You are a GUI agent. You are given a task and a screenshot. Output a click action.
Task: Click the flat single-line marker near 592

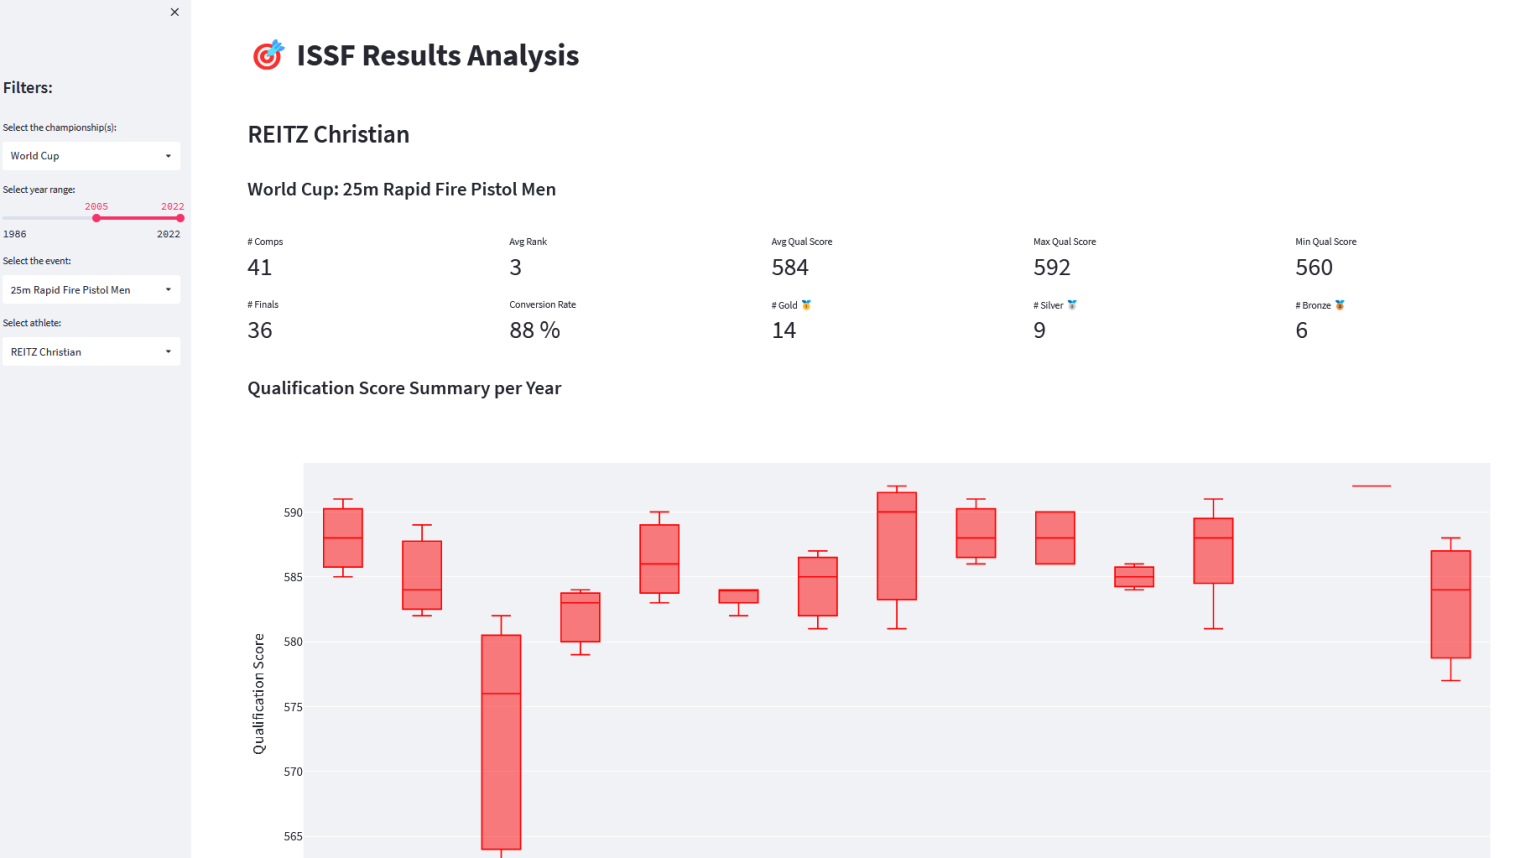[1371, 486]
